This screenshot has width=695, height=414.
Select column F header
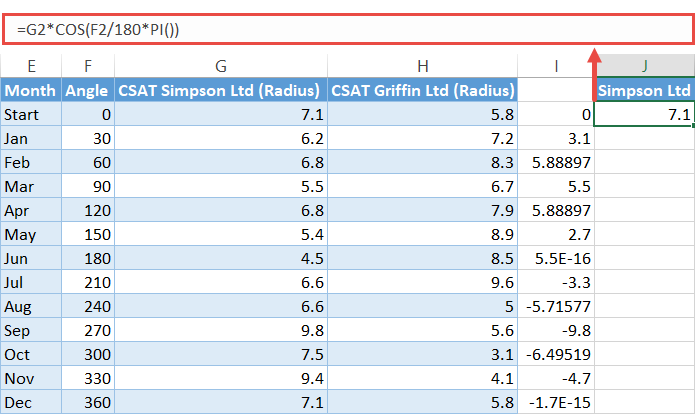tap(88, 66)
